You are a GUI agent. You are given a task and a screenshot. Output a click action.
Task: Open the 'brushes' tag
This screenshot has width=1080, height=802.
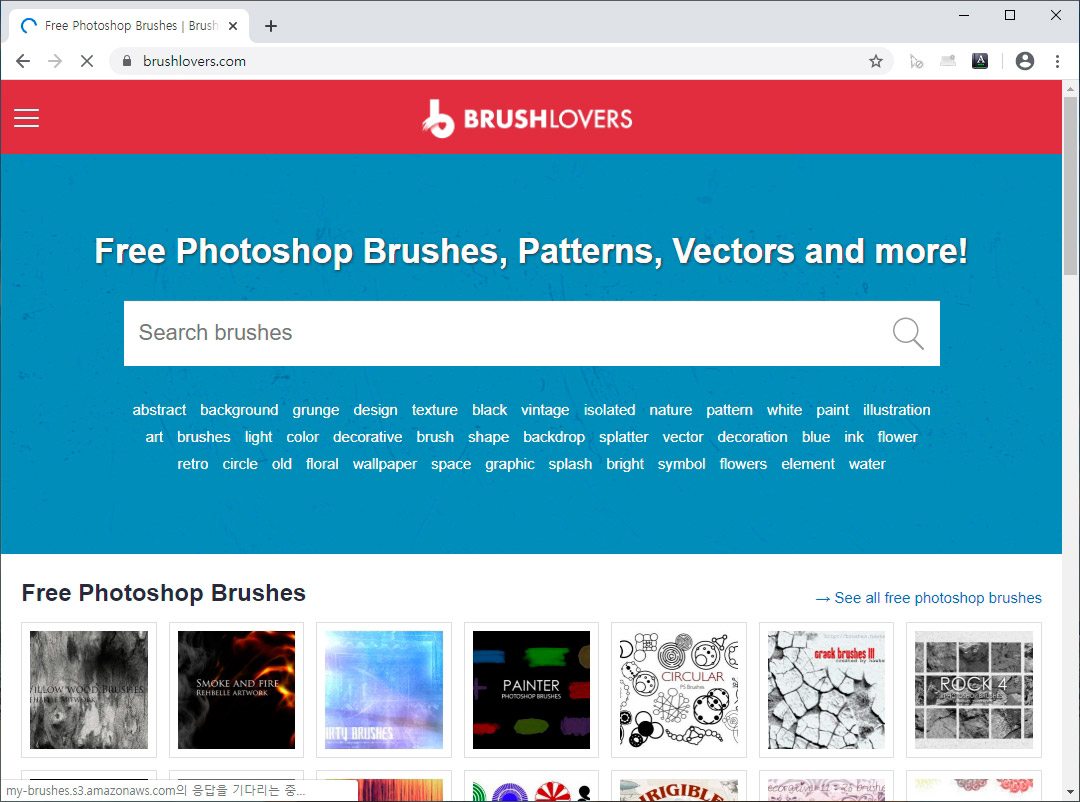point(203,437)
